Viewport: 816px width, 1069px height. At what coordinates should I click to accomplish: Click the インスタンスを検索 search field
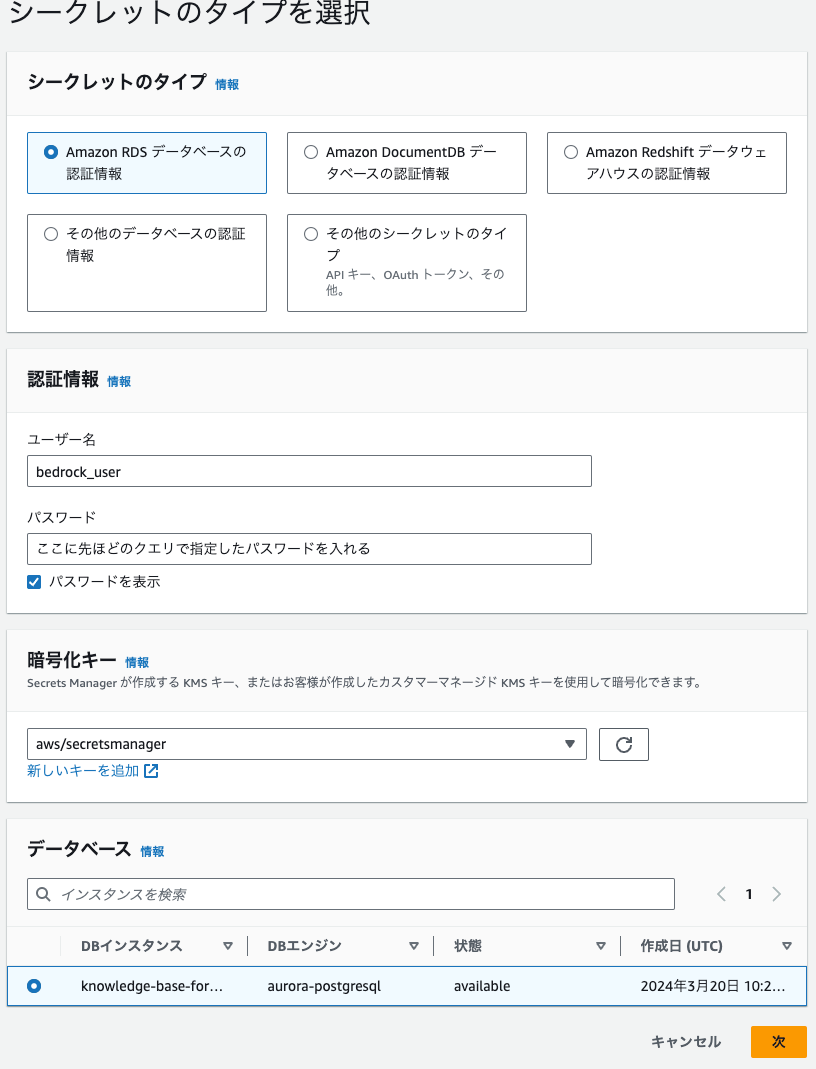click(351, 894)
